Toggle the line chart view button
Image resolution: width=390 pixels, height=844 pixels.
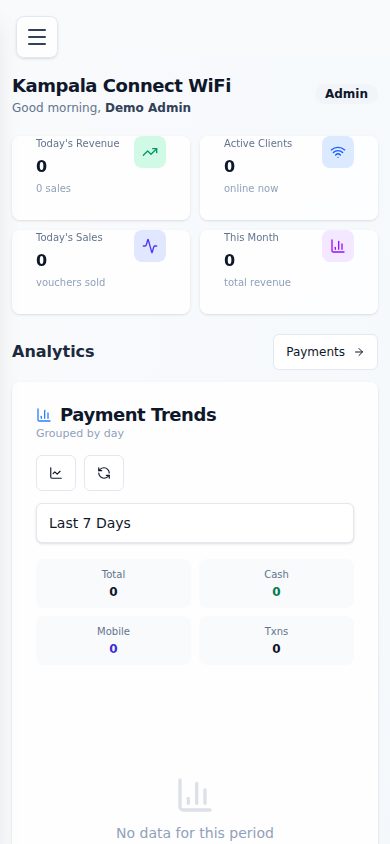pyautogui.click(x=56, y=473)
